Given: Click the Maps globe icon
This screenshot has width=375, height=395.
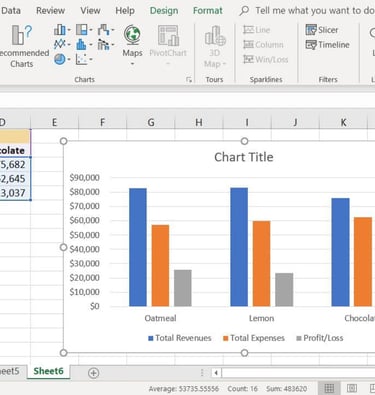Looking at the screenshot, I should click(x=132, y=35).
